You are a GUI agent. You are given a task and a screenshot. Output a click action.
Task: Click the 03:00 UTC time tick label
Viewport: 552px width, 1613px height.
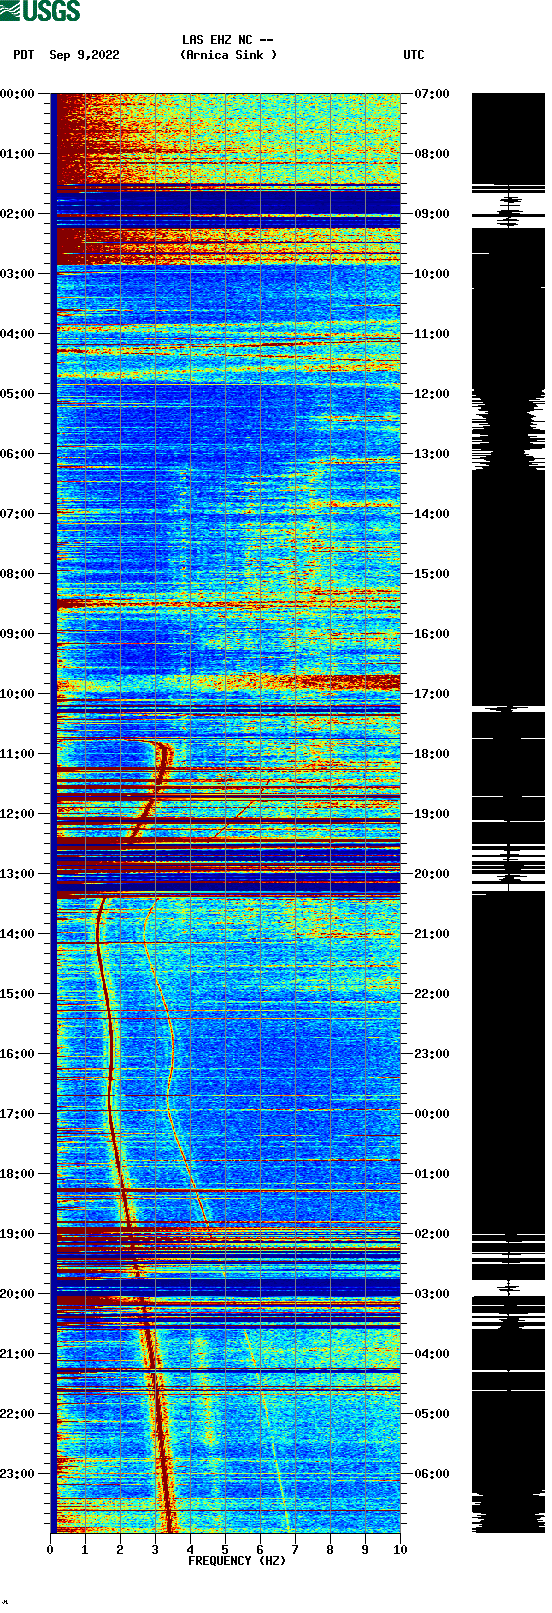(x=432, y=1294)
